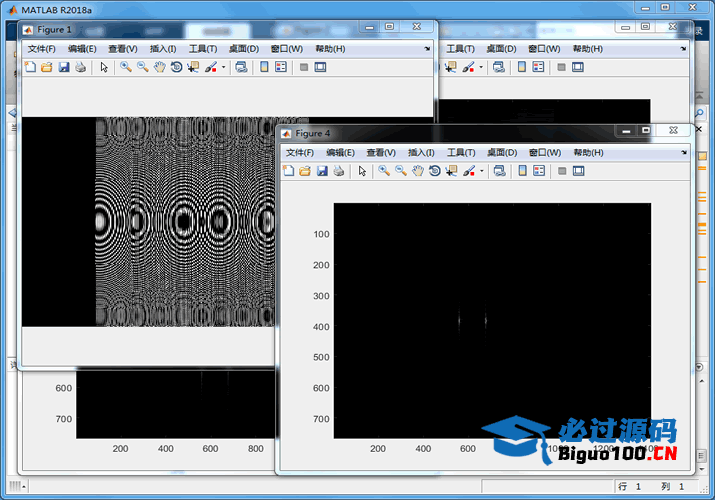The image size is (715, 500).
Task: Open 帮助(H) menu in Figure 1
Action: point(330,49)
